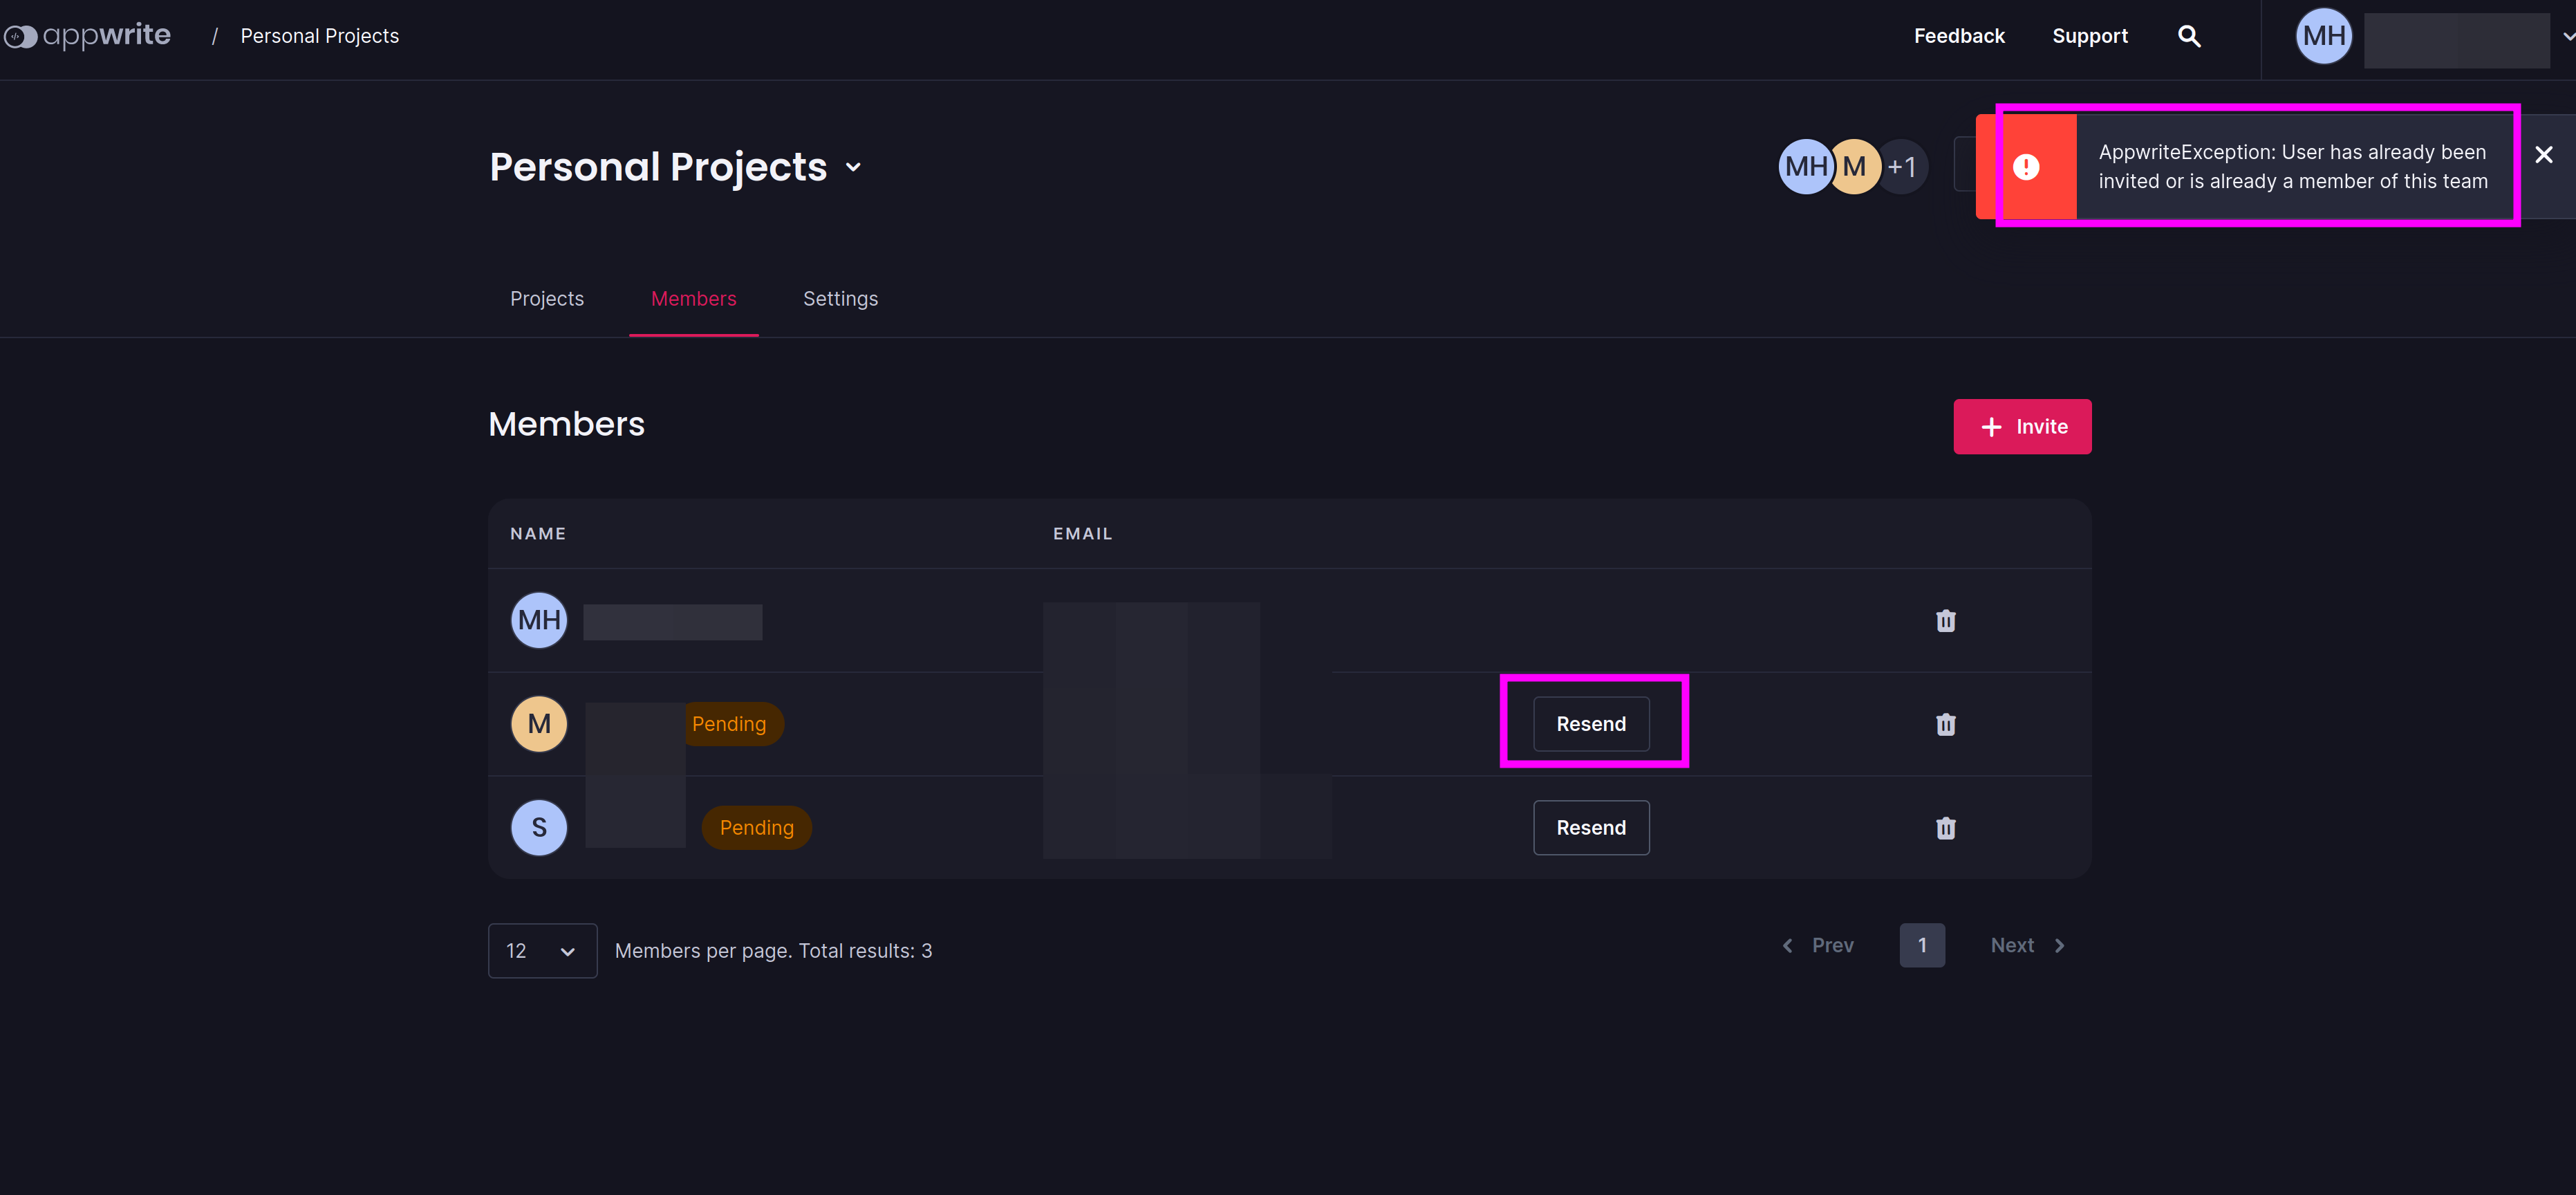Image resolution: width=2576 pixels, height=1195 pixels.
Task: Click the Appwrite logo
Action: pyautogui.click(x=88, y=35)
